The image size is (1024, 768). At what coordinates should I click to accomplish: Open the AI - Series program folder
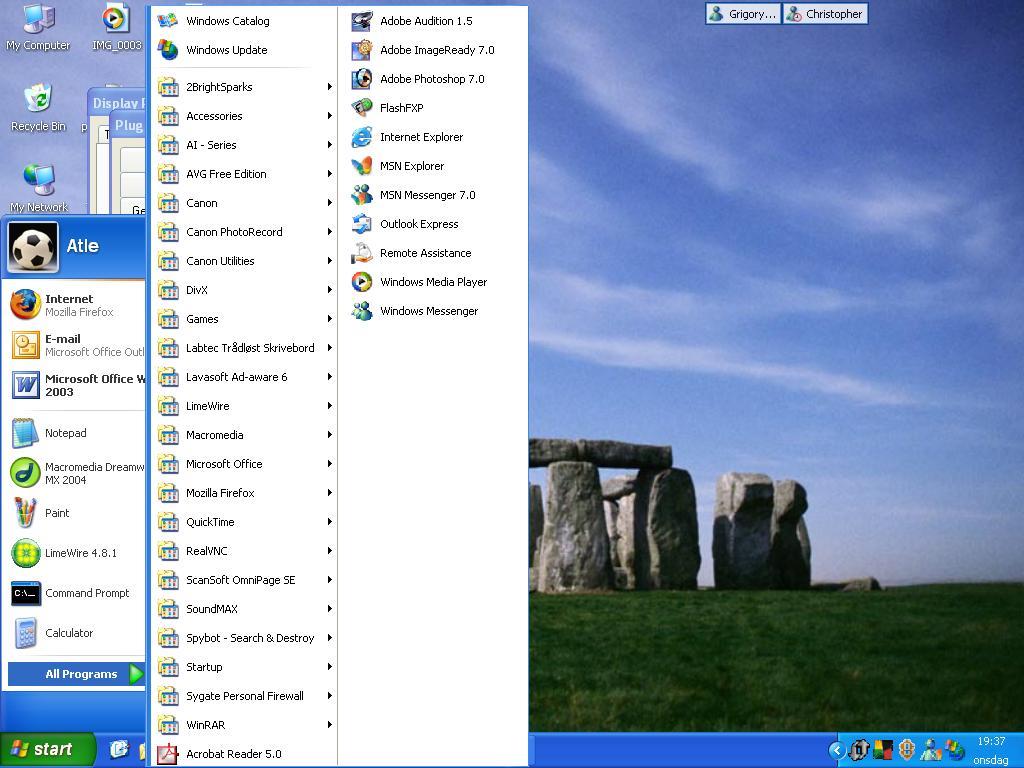click(x=244, y=145)
